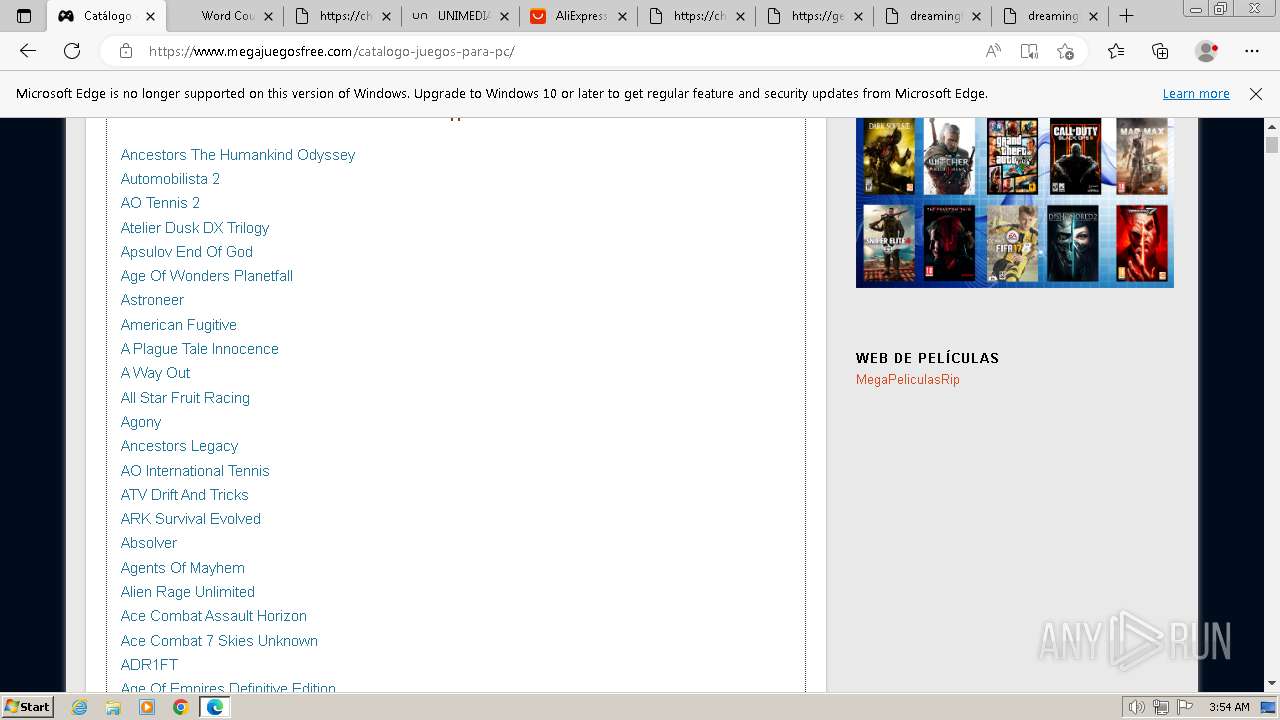Open the Windows Start menu
Screen dimensions: 1280x720
pyautogui.click(x=28, y=707)
